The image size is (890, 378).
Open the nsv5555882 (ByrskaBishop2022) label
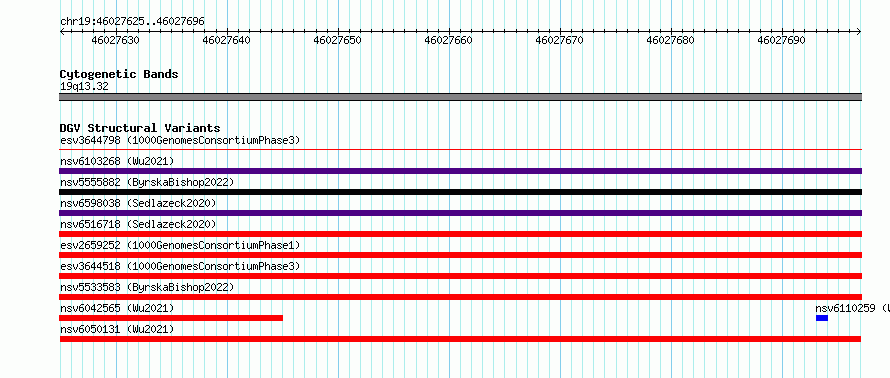(147, 182)
